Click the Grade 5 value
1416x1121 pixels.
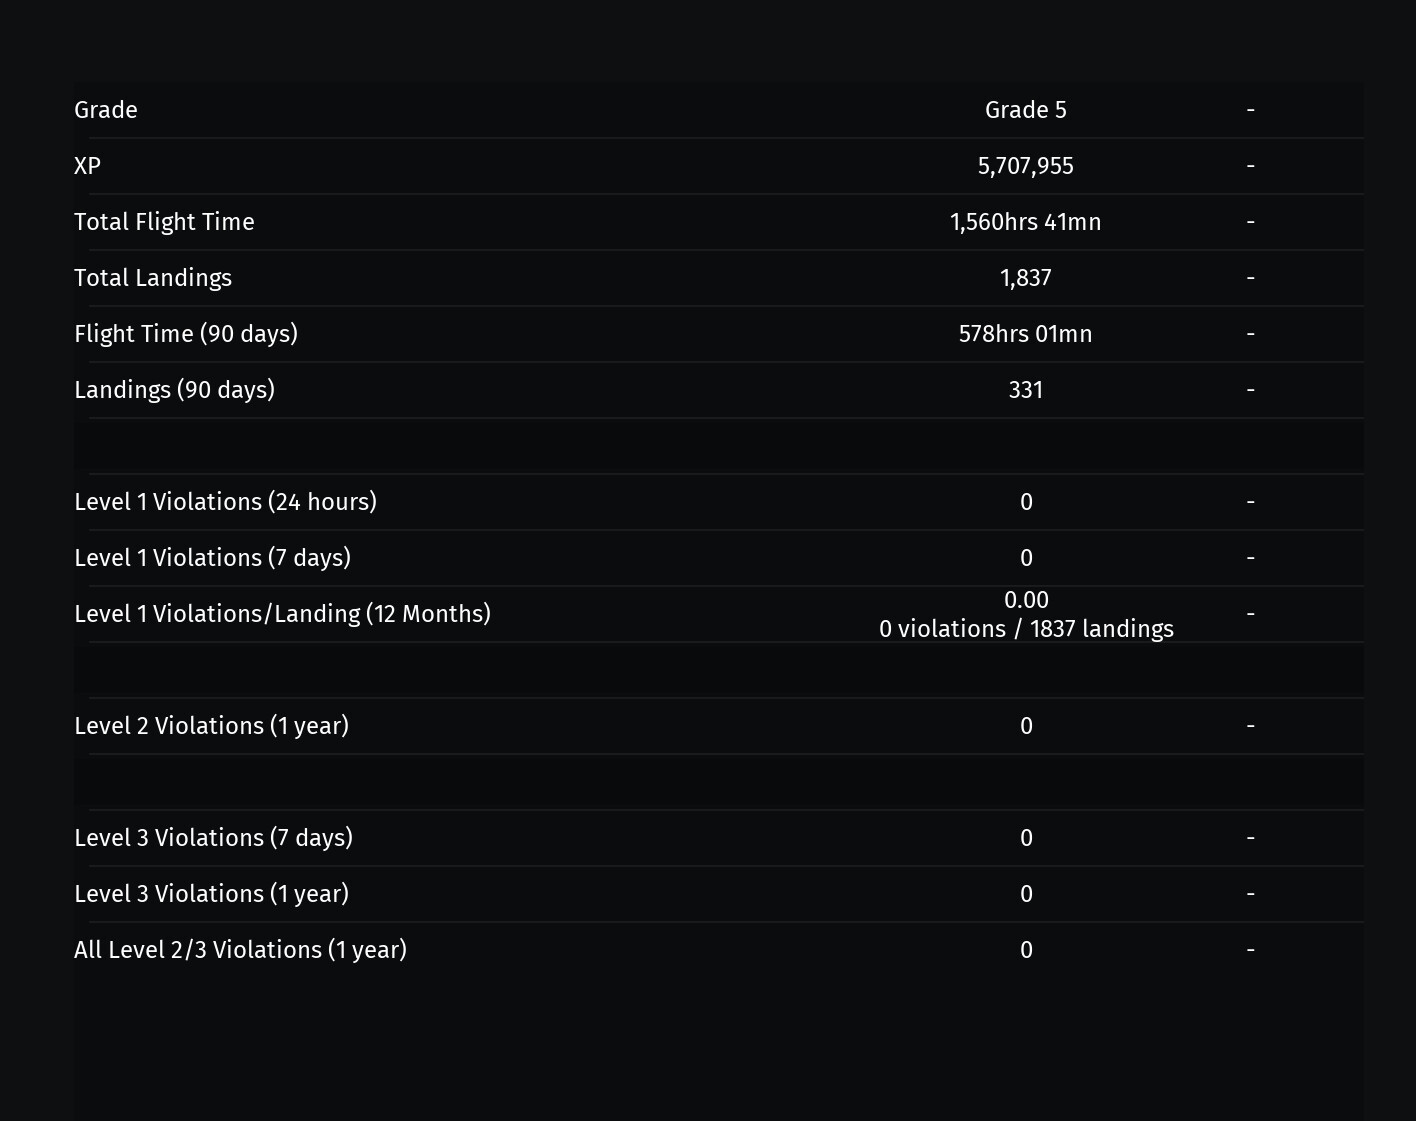pyautogui.click(x=1026, y=110)
